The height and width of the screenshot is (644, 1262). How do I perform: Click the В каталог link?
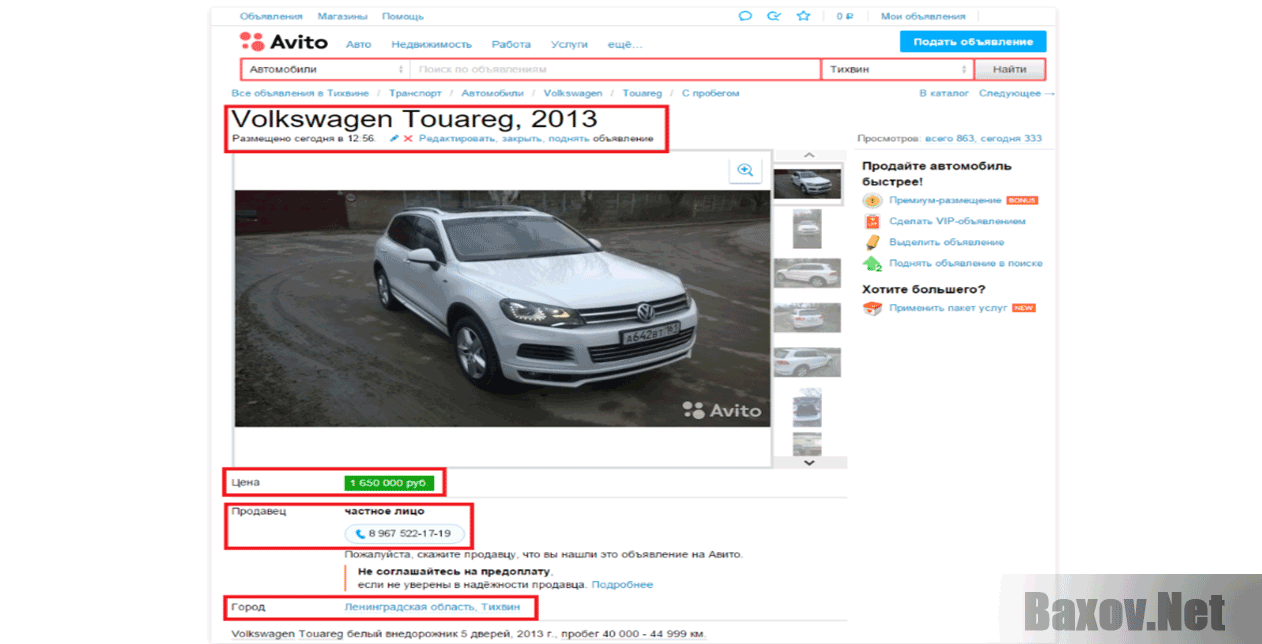tap(944, 93)
